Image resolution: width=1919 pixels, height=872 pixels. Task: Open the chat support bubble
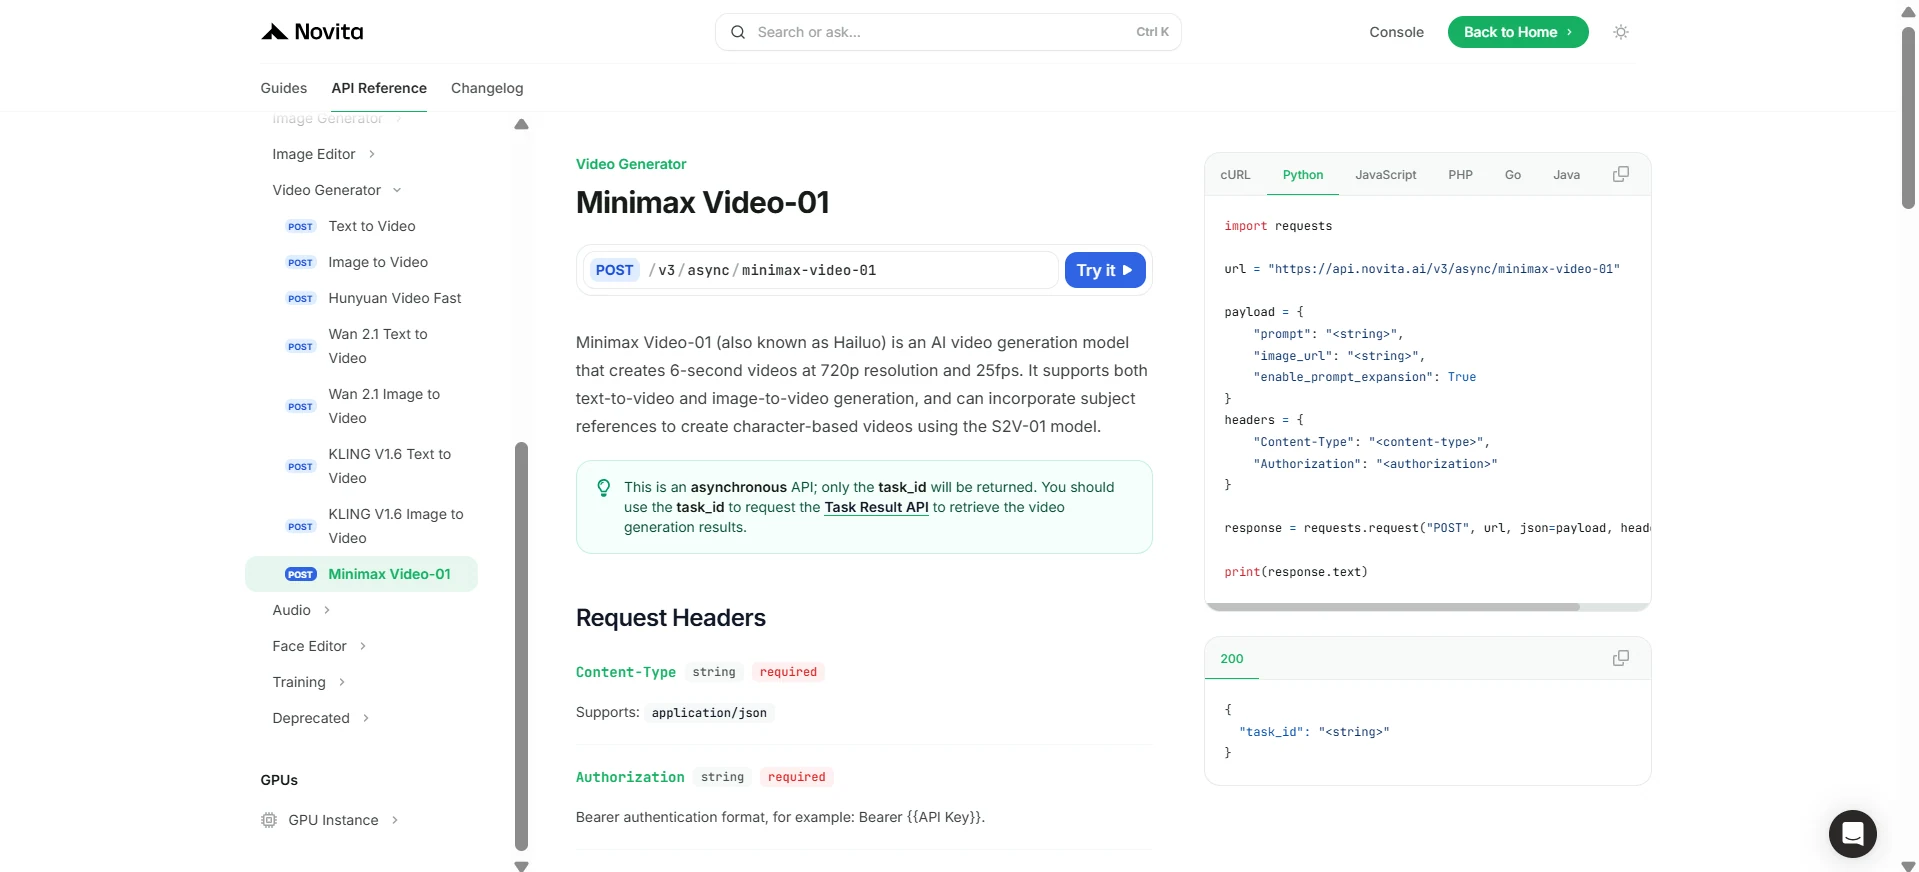click(1852, 833)
